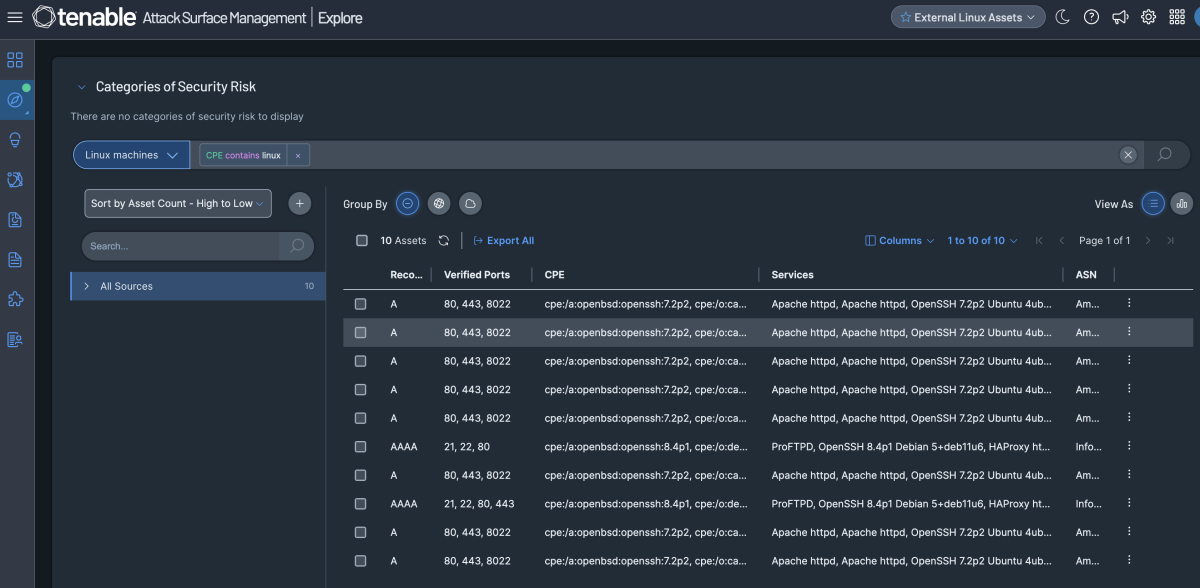Collapse Categories of Security Risk section
This screenshot has height=588, width=1200.
point(82,87)
